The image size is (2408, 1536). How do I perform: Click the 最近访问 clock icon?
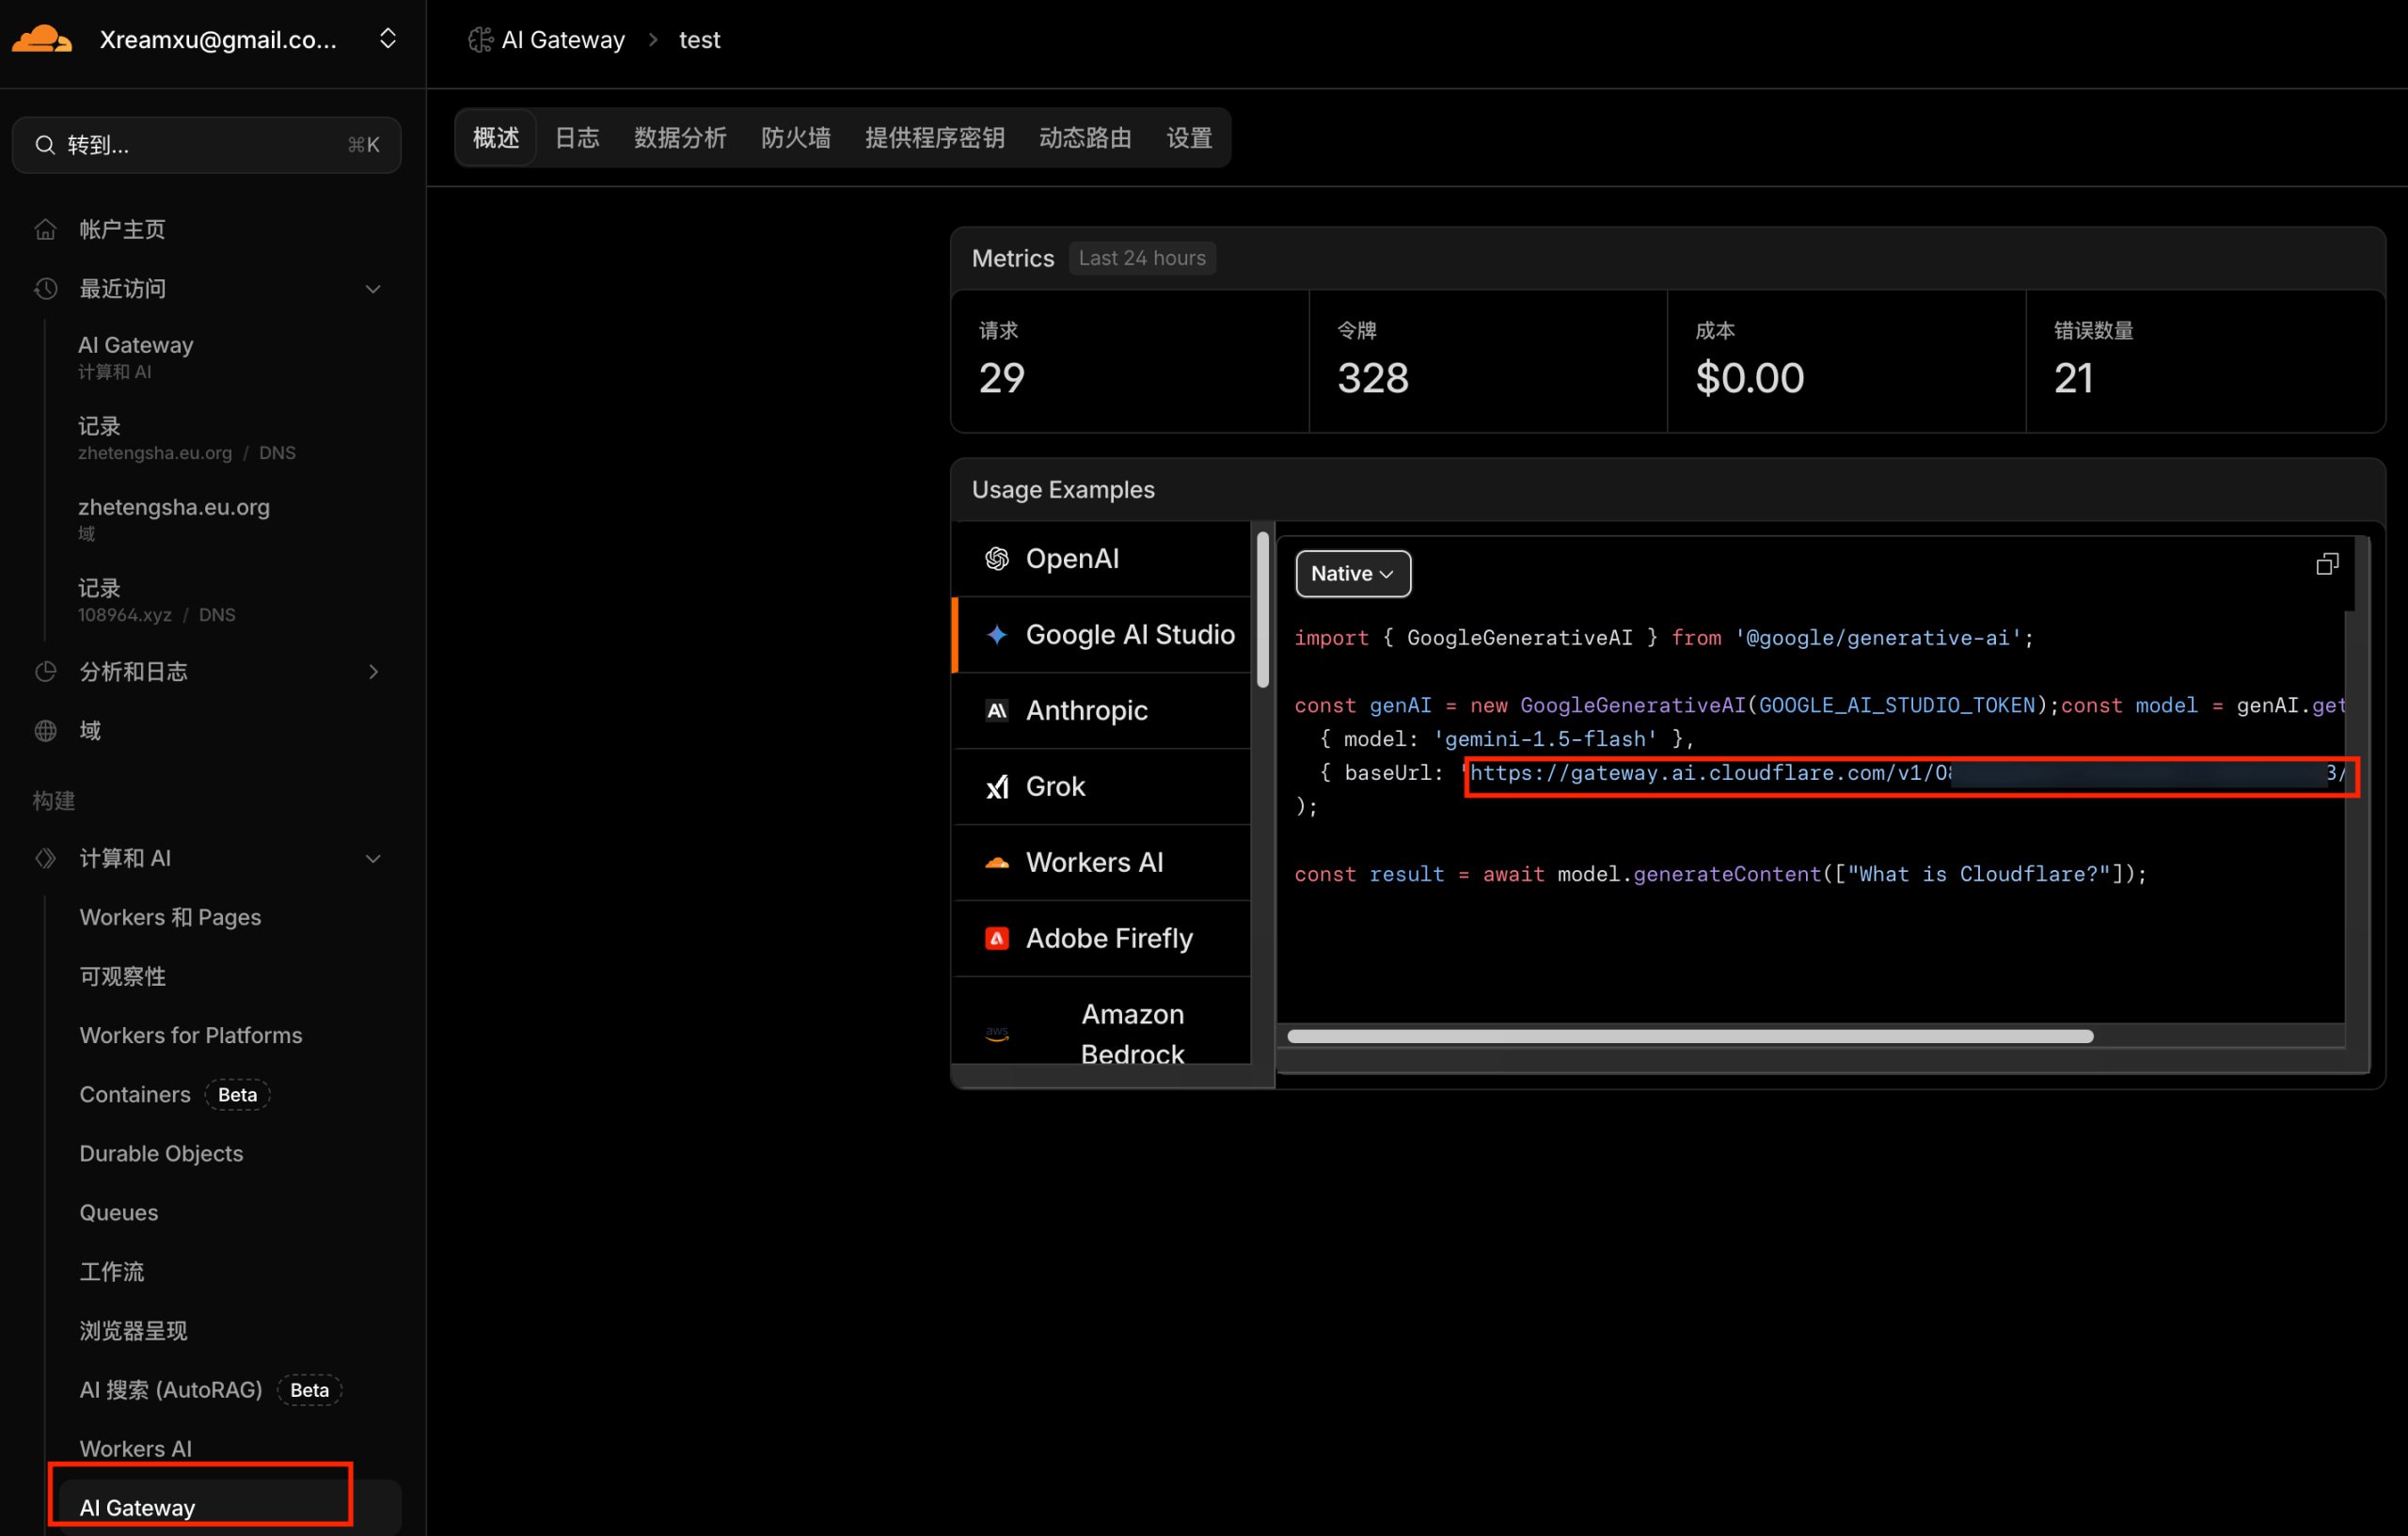pos(45,289)
